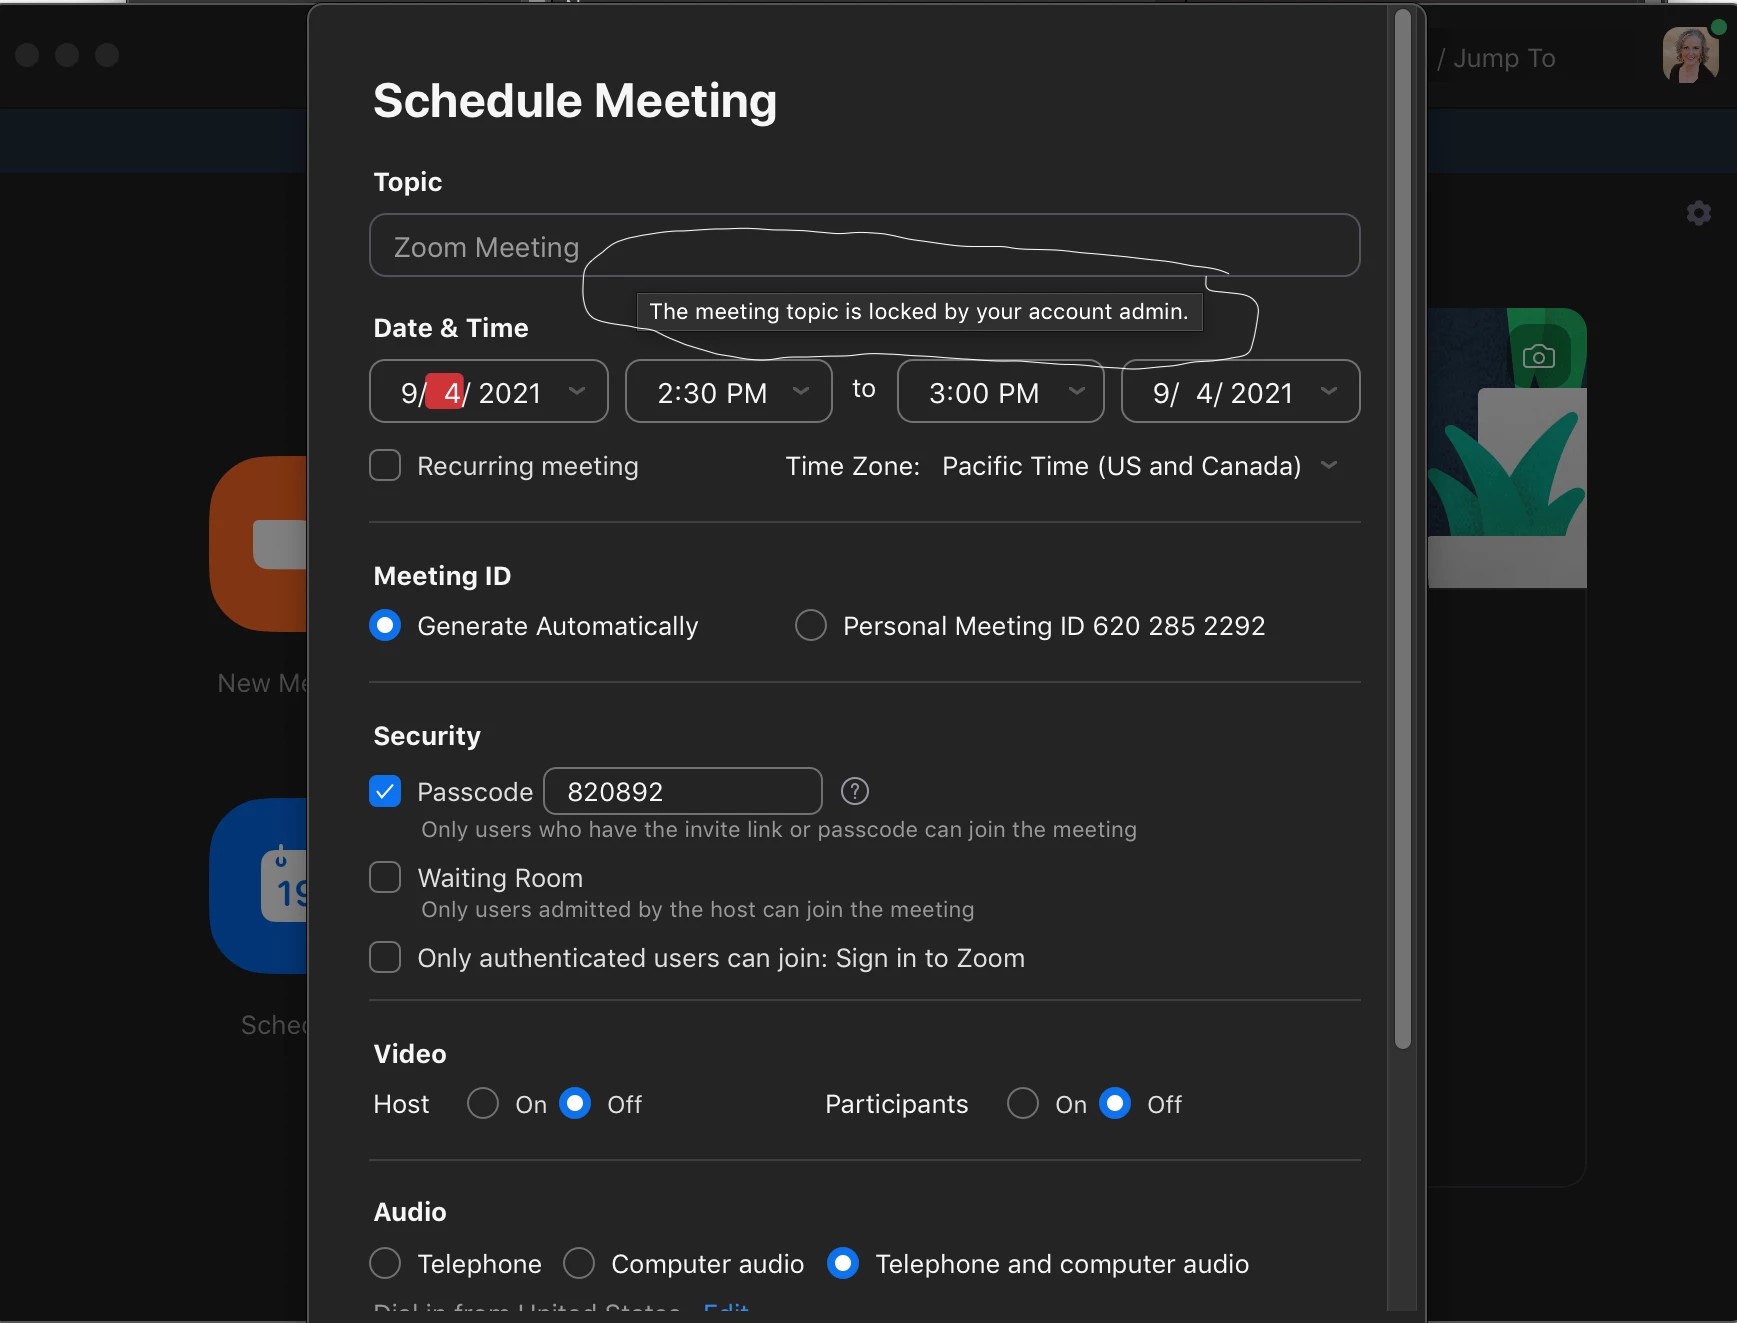Select Generate Automatically meeting ID
Viewport: 1737px width, 1323px height.
pos(385,625)
